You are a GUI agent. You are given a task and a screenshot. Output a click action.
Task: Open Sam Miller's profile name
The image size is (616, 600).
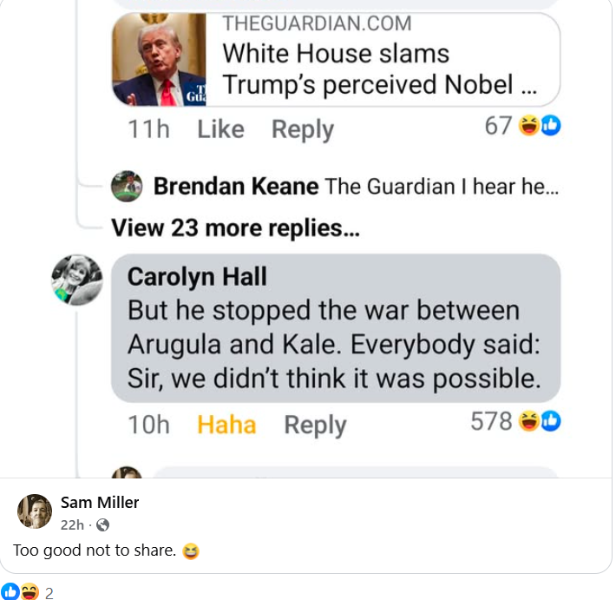coord(100,503)
